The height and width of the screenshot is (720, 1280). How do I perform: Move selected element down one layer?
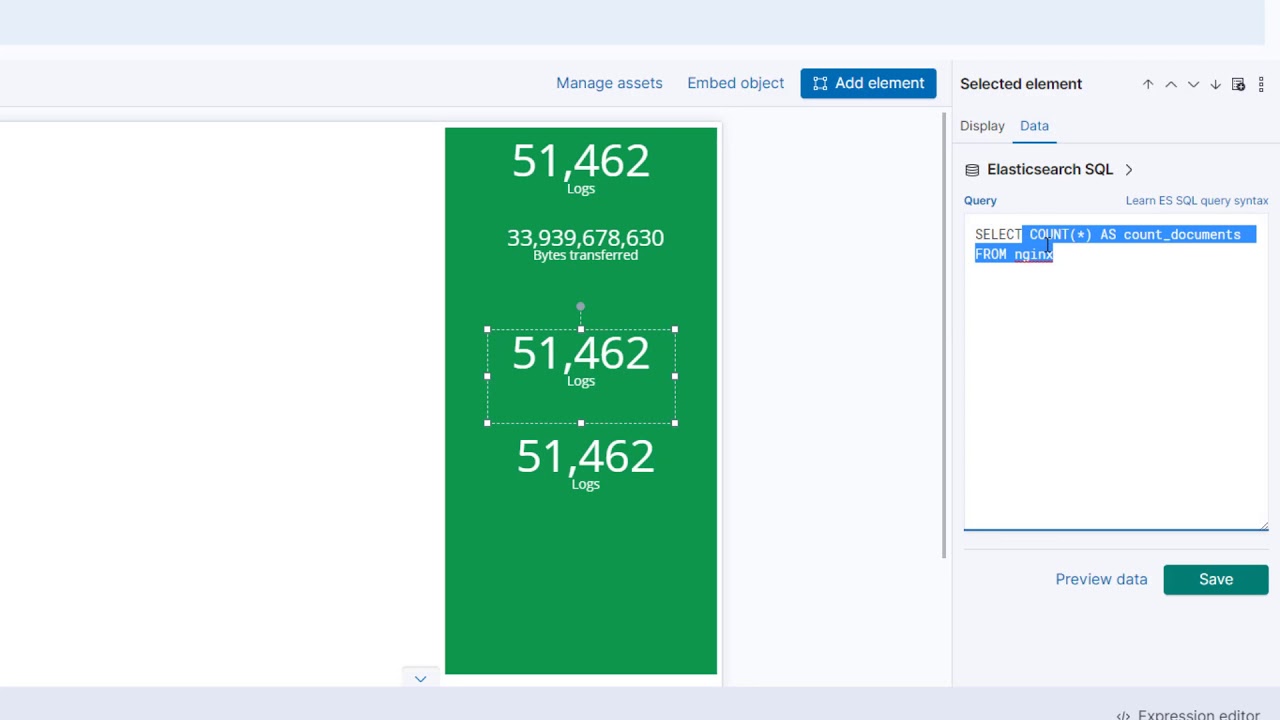[1193, 84]
